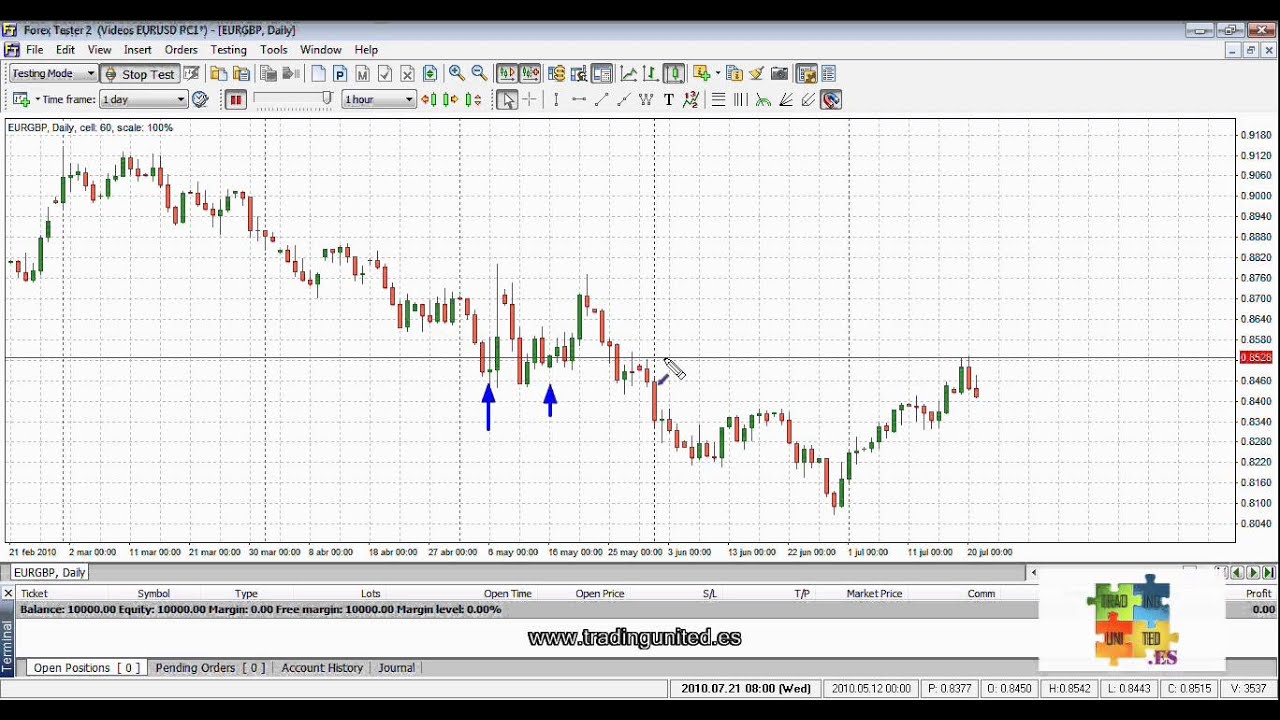Screen dimensions: 1280x720
Task: Click the line chart icon
Action: click(629, 73)
